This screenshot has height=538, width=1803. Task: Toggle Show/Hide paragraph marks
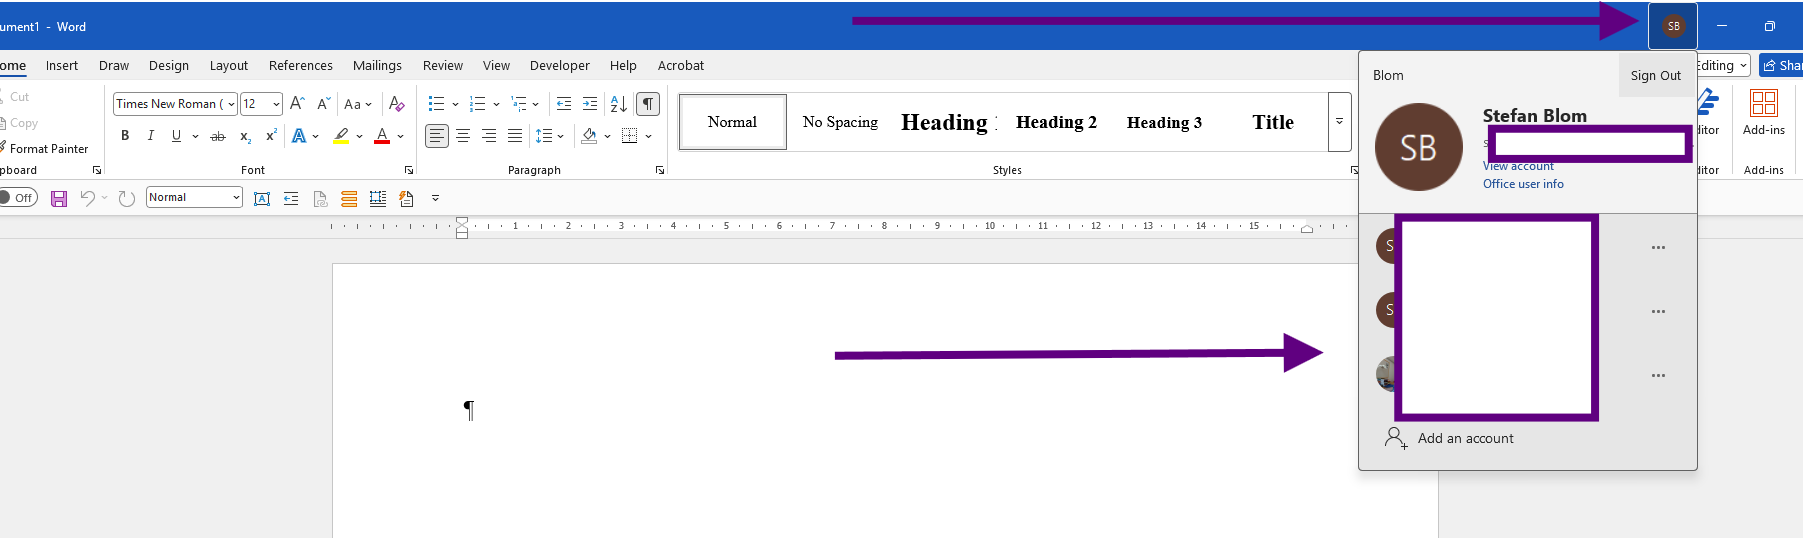(x=648, y=104)
